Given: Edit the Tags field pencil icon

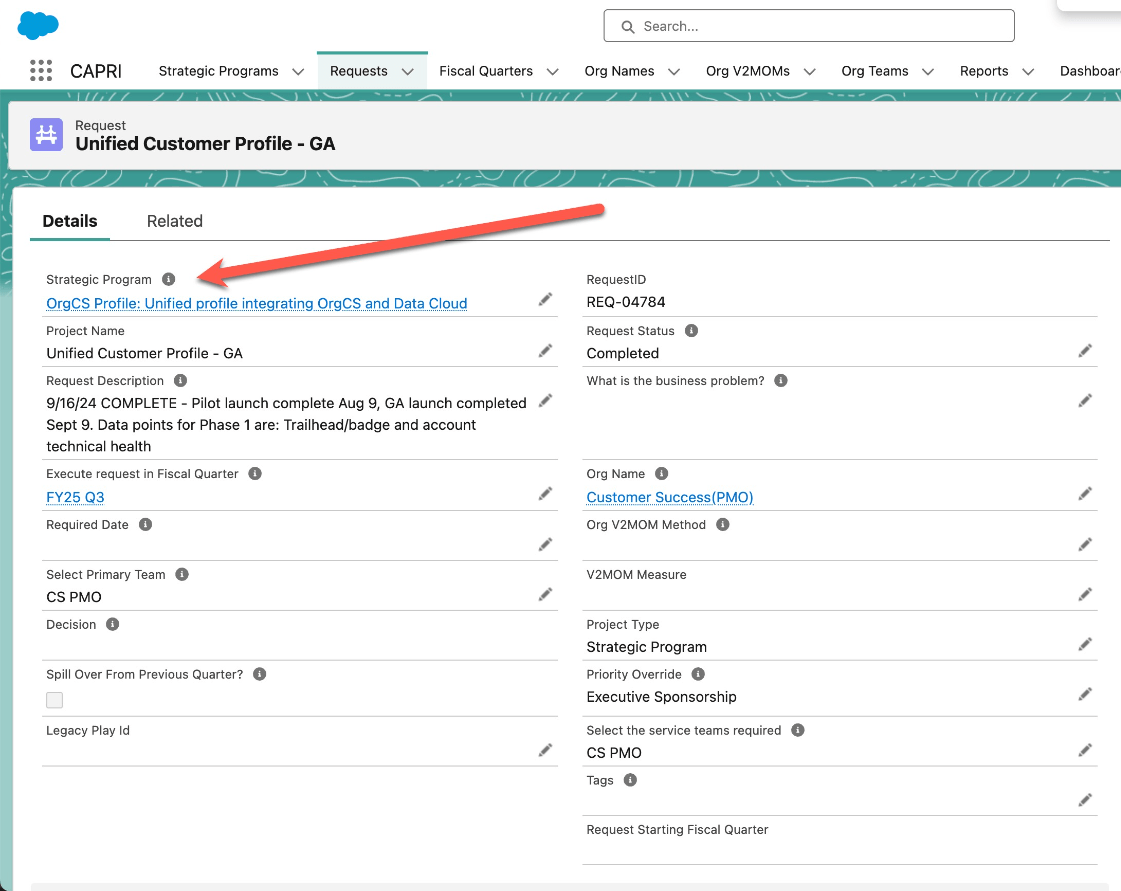Looking at the screenshot, I should tap(1085, 800).
